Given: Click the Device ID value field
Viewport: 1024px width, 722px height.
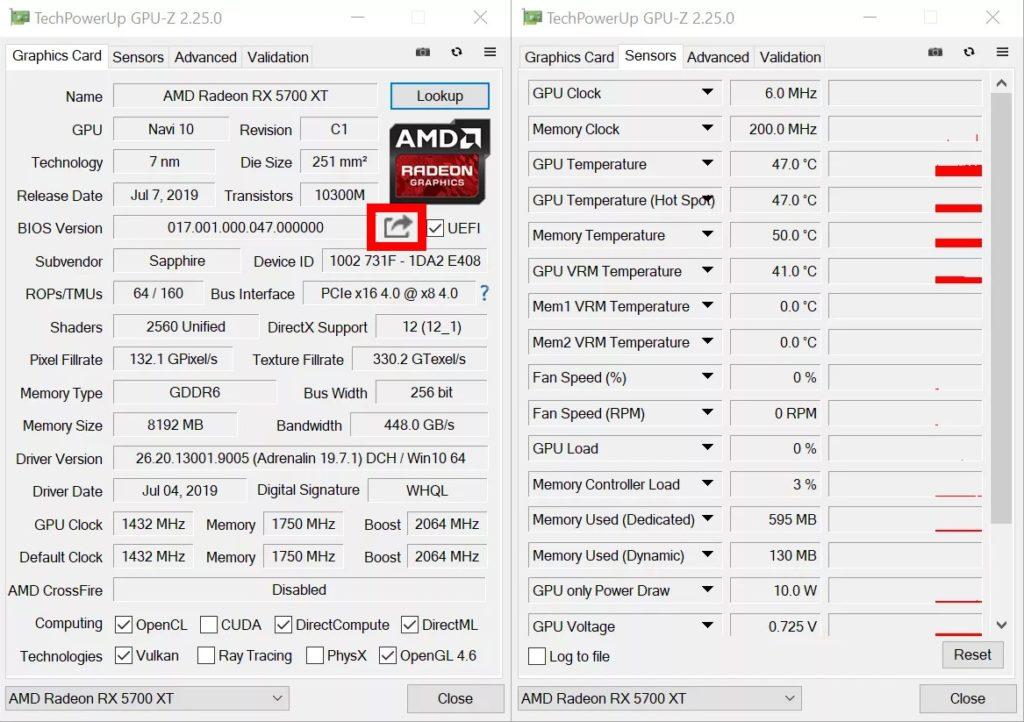Looking at the screenshot, I should click(405, 261).
